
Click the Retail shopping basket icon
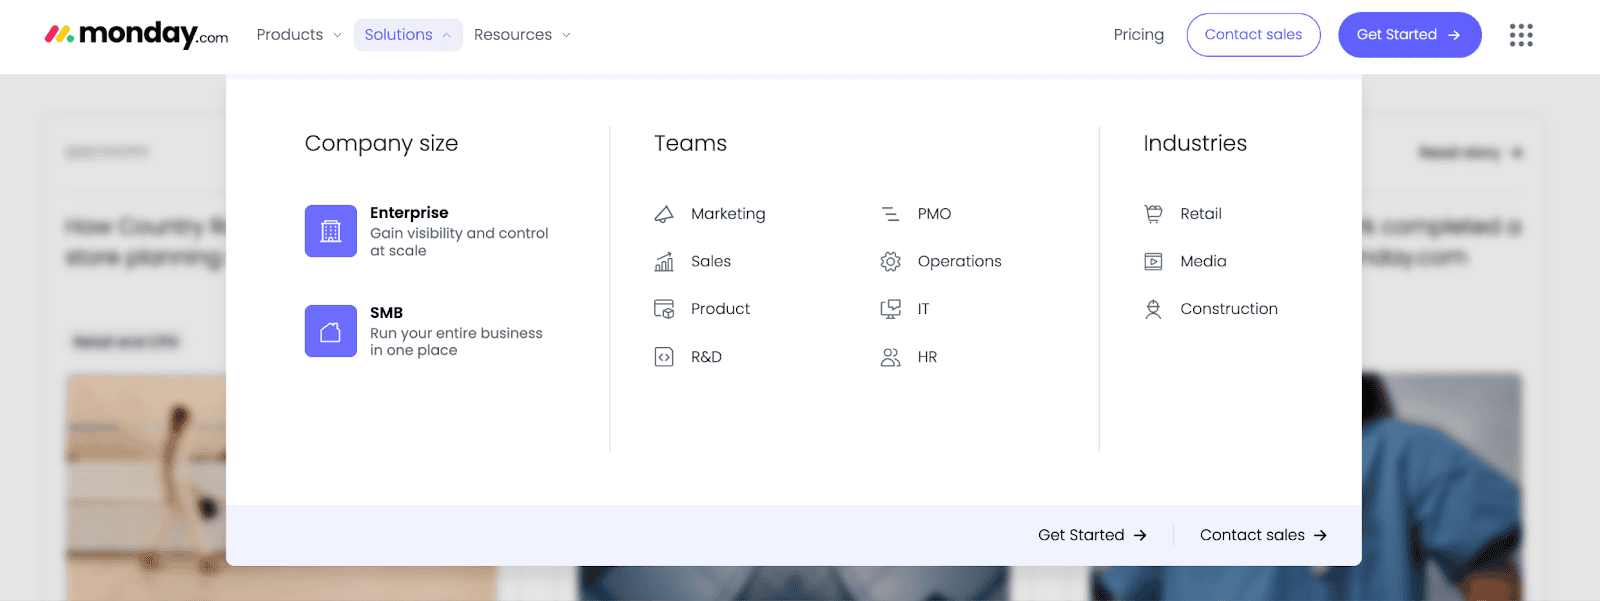(1153, 214)
